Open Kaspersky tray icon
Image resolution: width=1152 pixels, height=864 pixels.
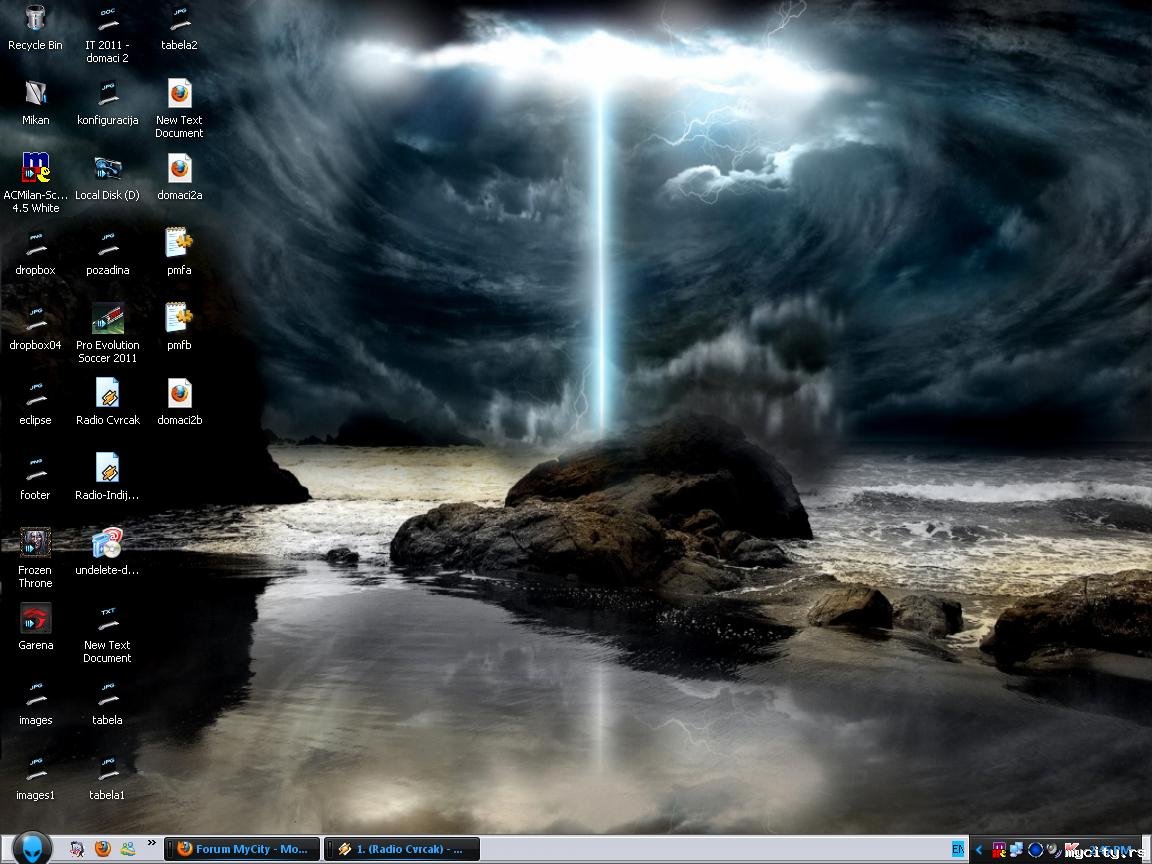pos(1070,849)
